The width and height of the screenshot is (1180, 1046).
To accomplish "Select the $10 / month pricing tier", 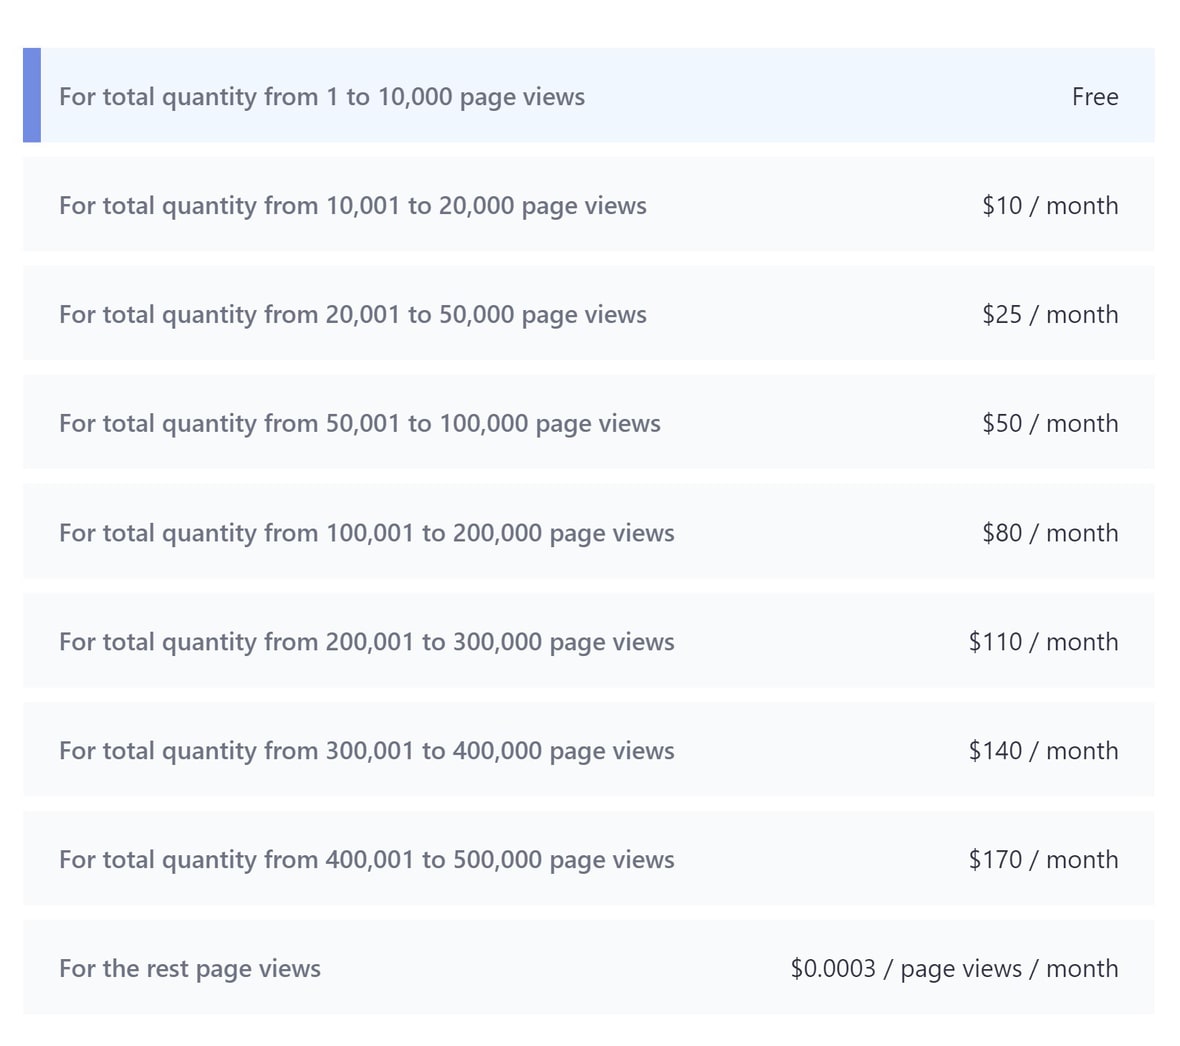I will (590, 205).
